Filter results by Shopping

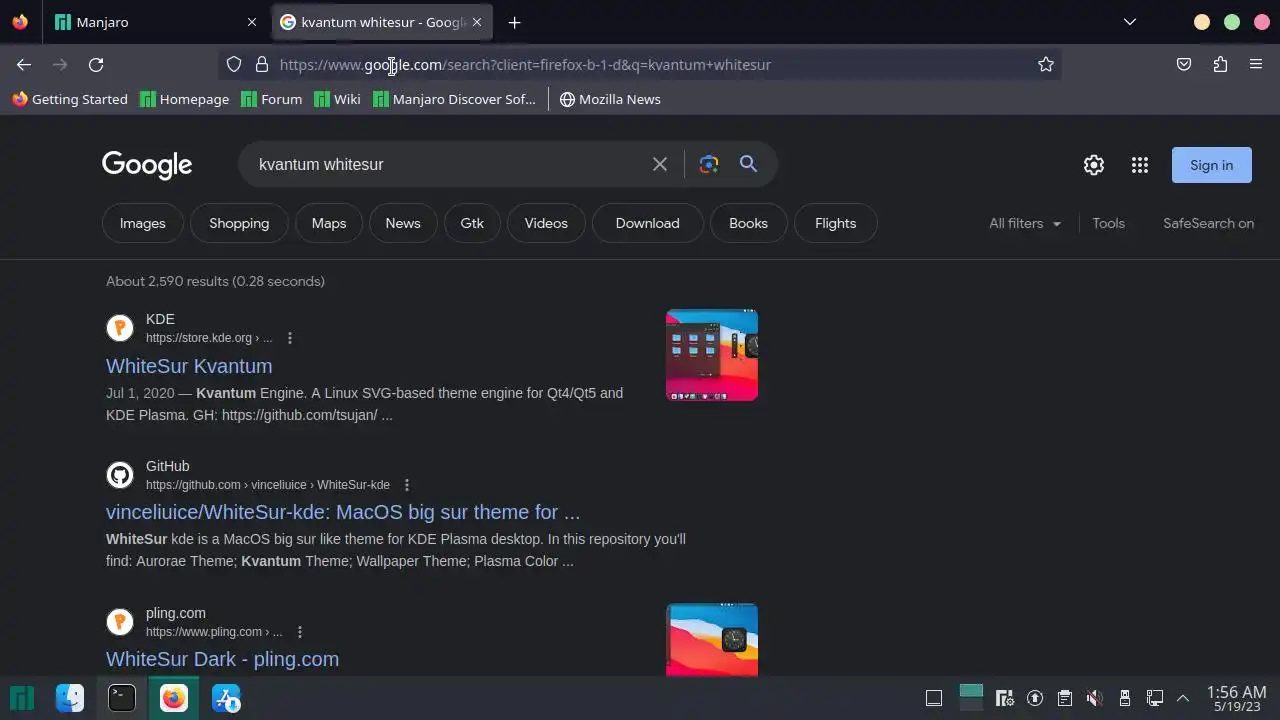[239, 223]
